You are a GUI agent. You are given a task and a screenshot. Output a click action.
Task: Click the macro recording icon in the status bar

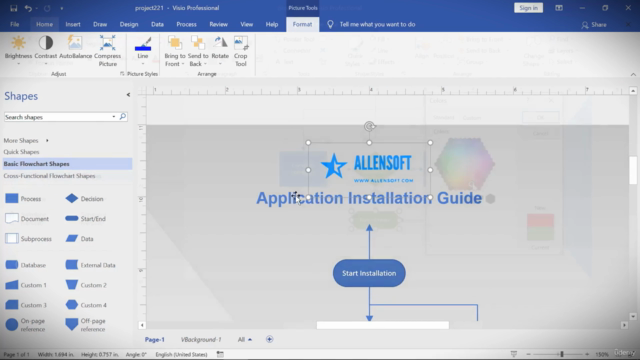click(220, 354)
